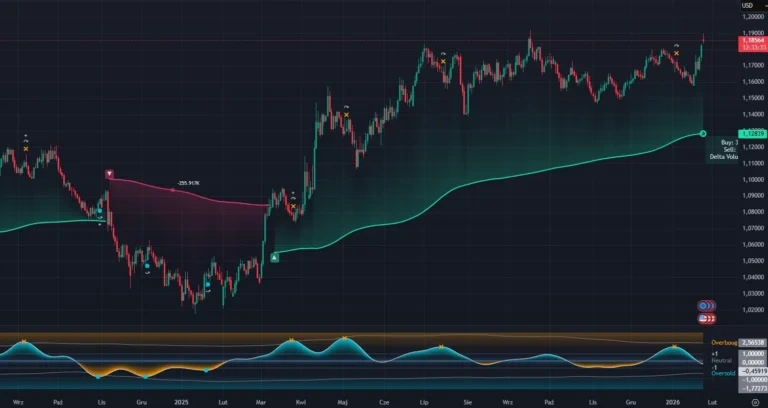This screenshot has width=768, height=408.
Task: Click the cyan dot signal on late January 2025 candles
Action: [x=208, y=284]
